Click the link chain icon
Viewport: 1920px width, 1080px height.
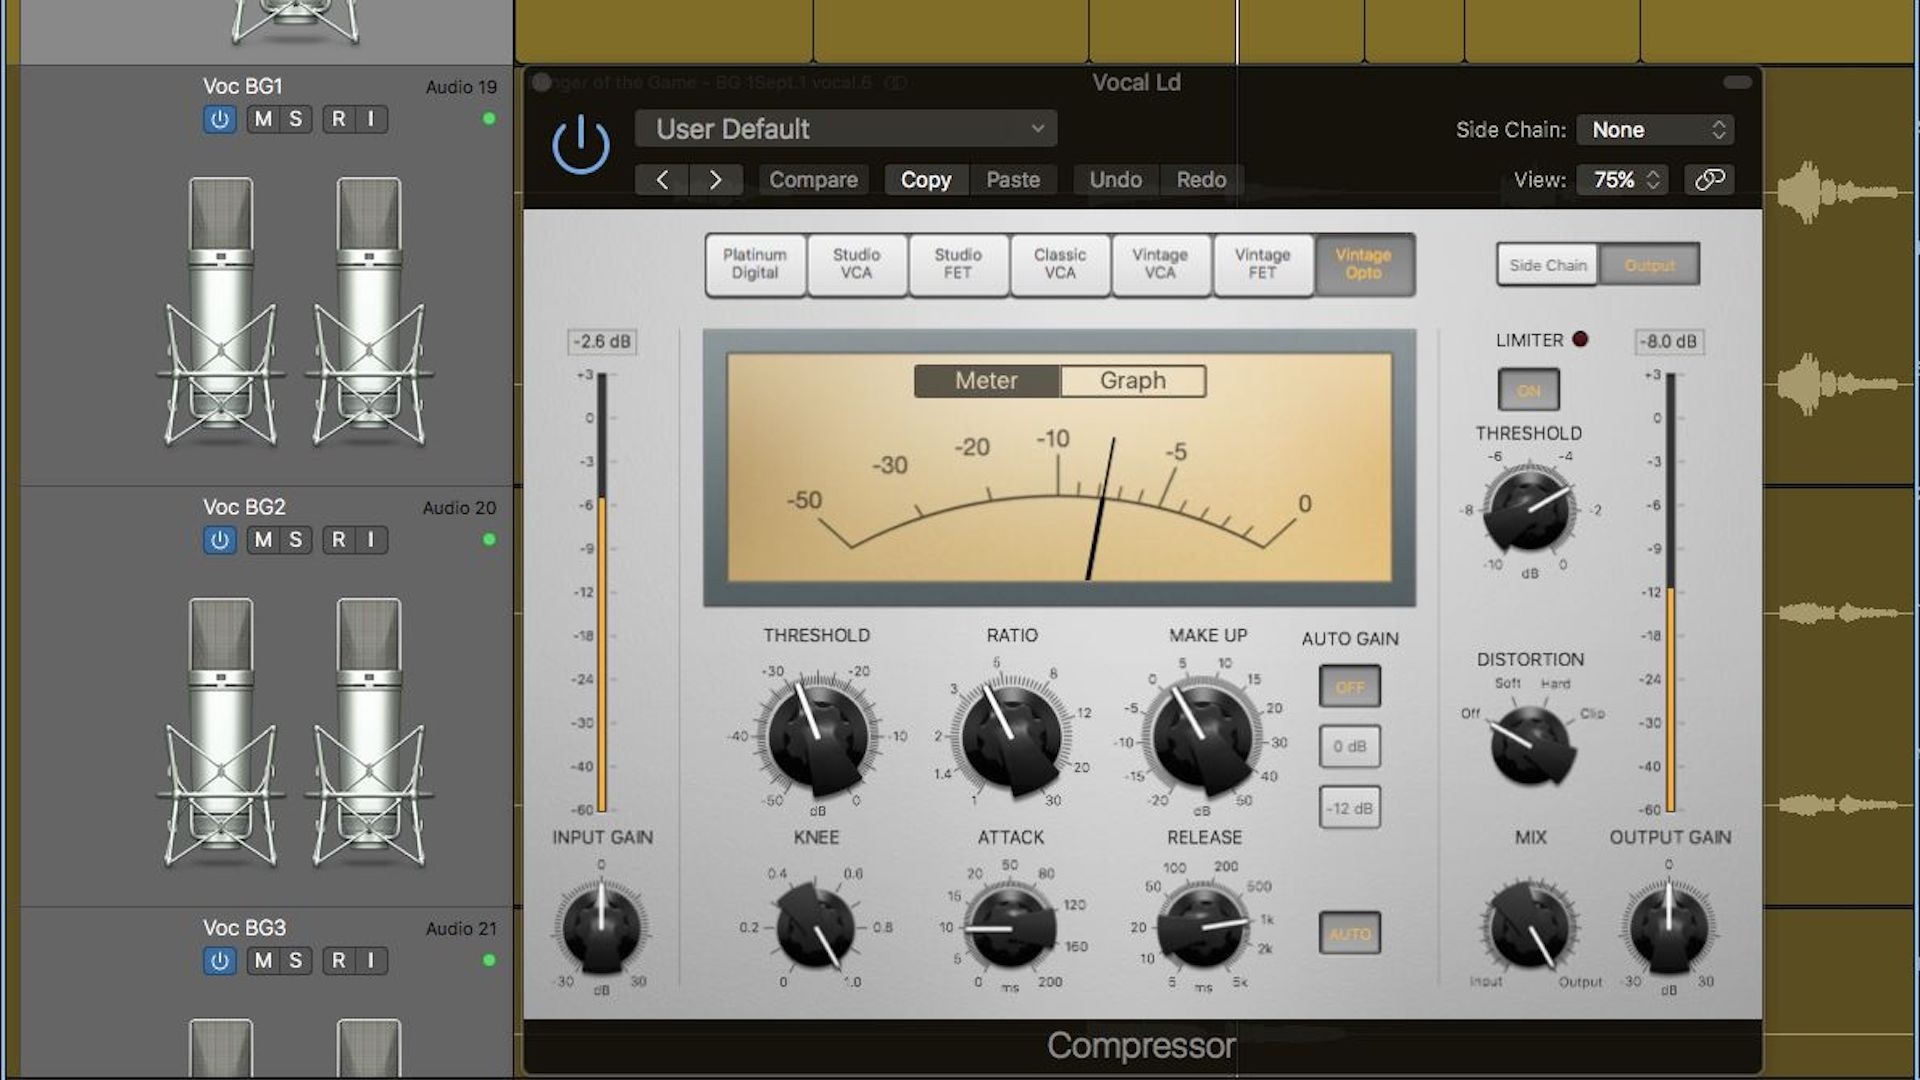coord(1709,180)
